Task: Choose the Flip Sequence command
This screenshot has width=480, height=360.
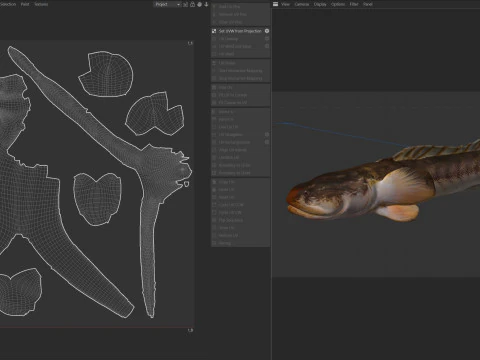Action: click(x=231, y=220)
